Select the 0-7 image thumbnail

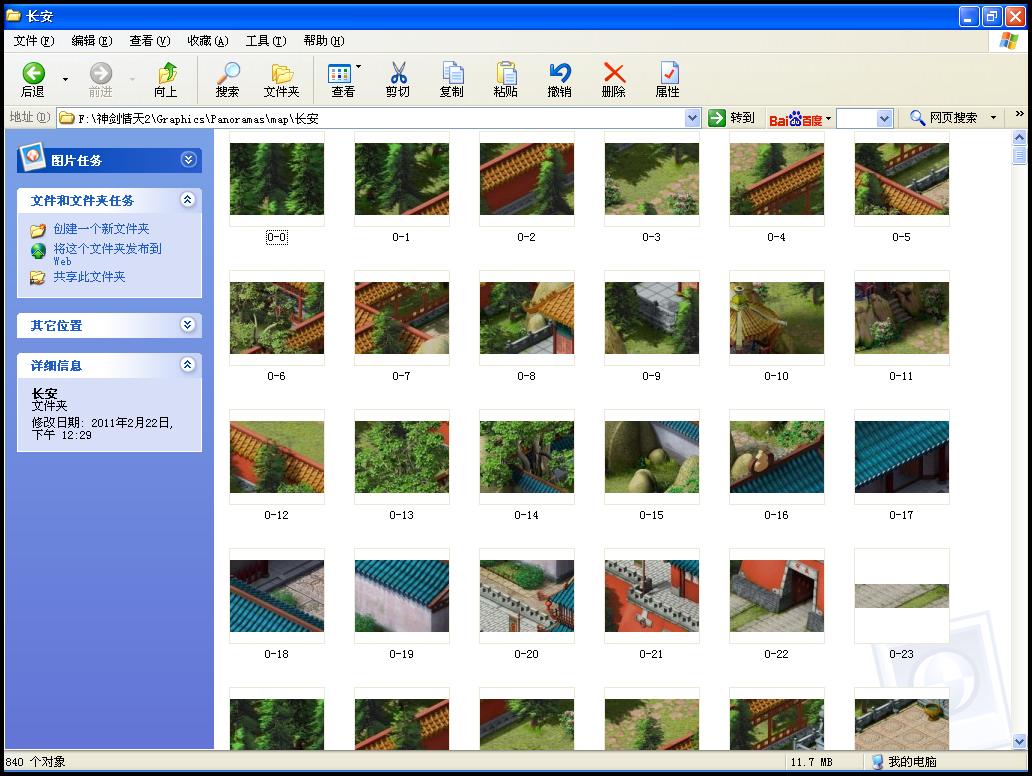[x=401, y=318]
